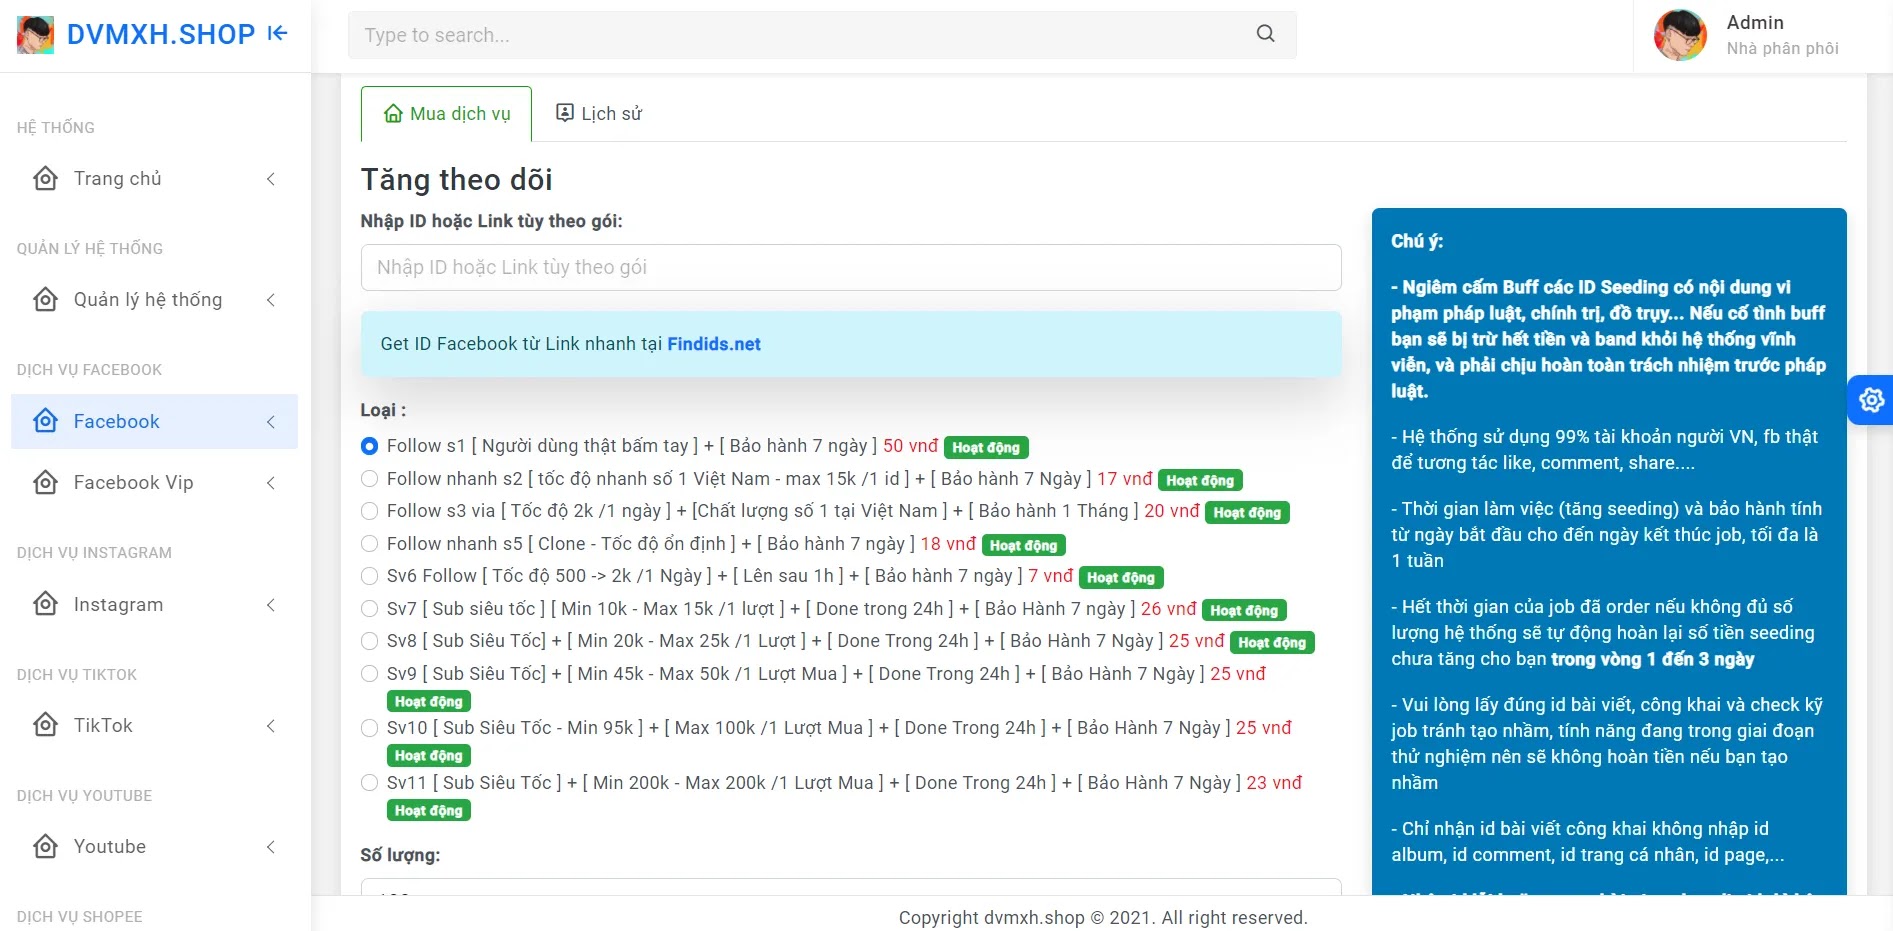Click Quản lý hệ thống home icon
Viewport: 1893px width, 931px height.
tap(45, 300)
